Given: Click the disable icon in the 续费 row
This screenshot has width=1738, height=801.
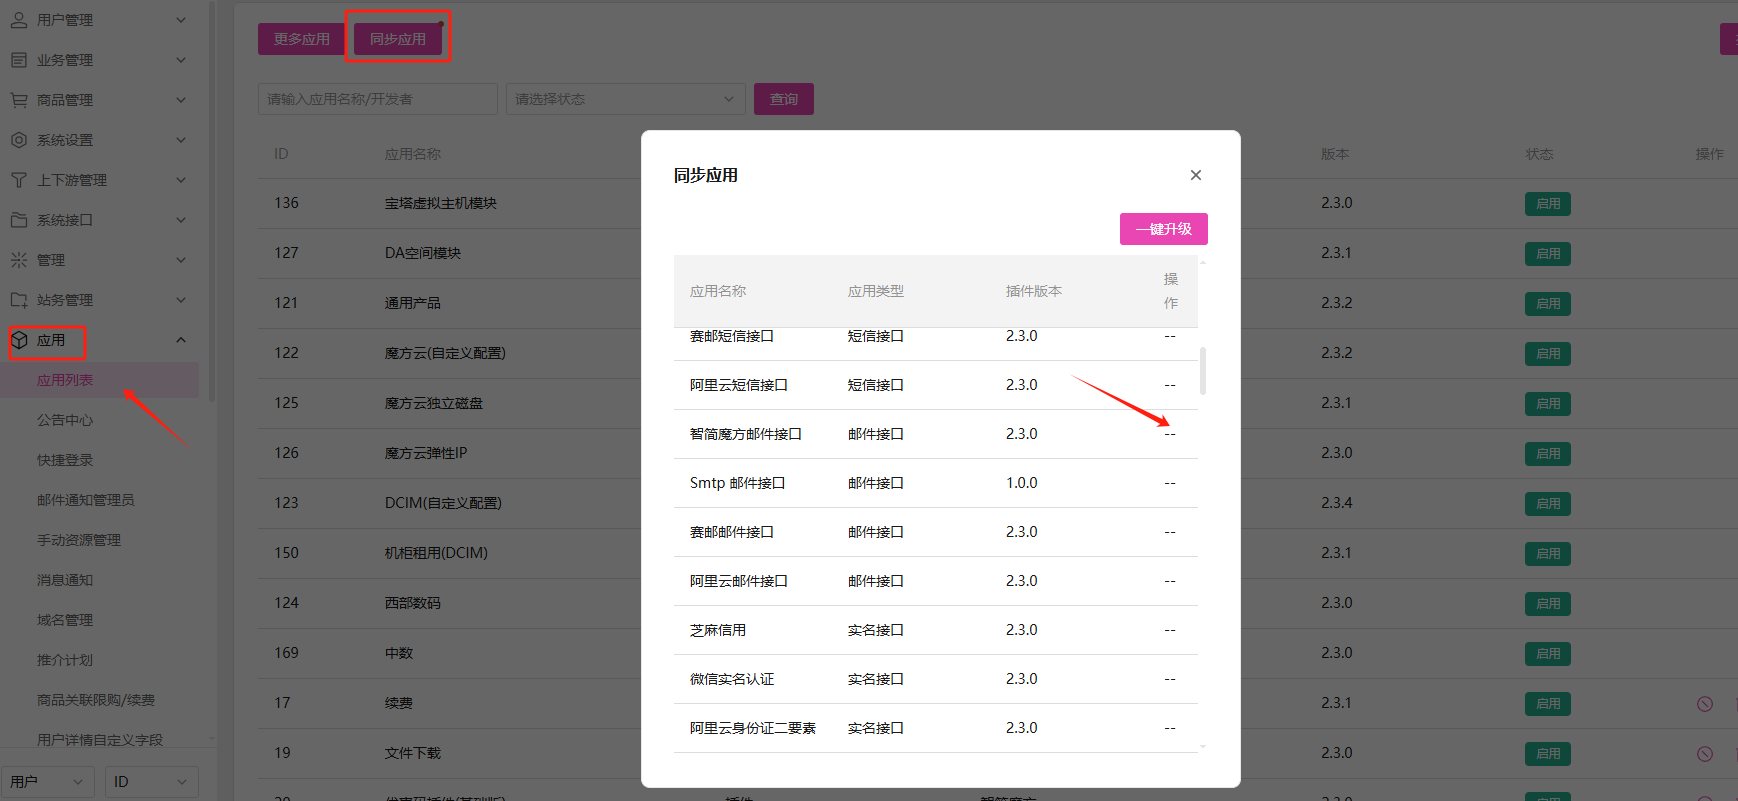Looking at the screenshot, I should click(x=1705, y=704).
